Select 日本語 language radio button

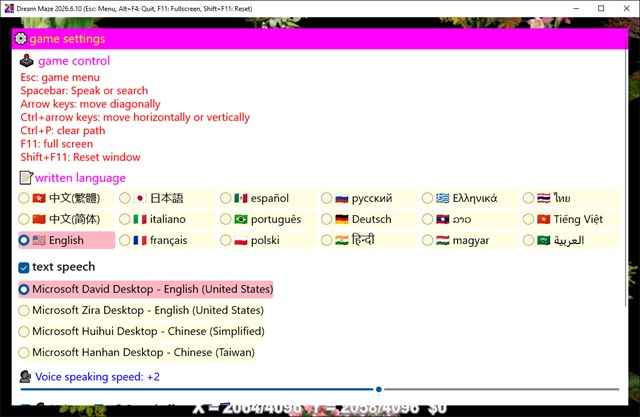pos(124,198)
